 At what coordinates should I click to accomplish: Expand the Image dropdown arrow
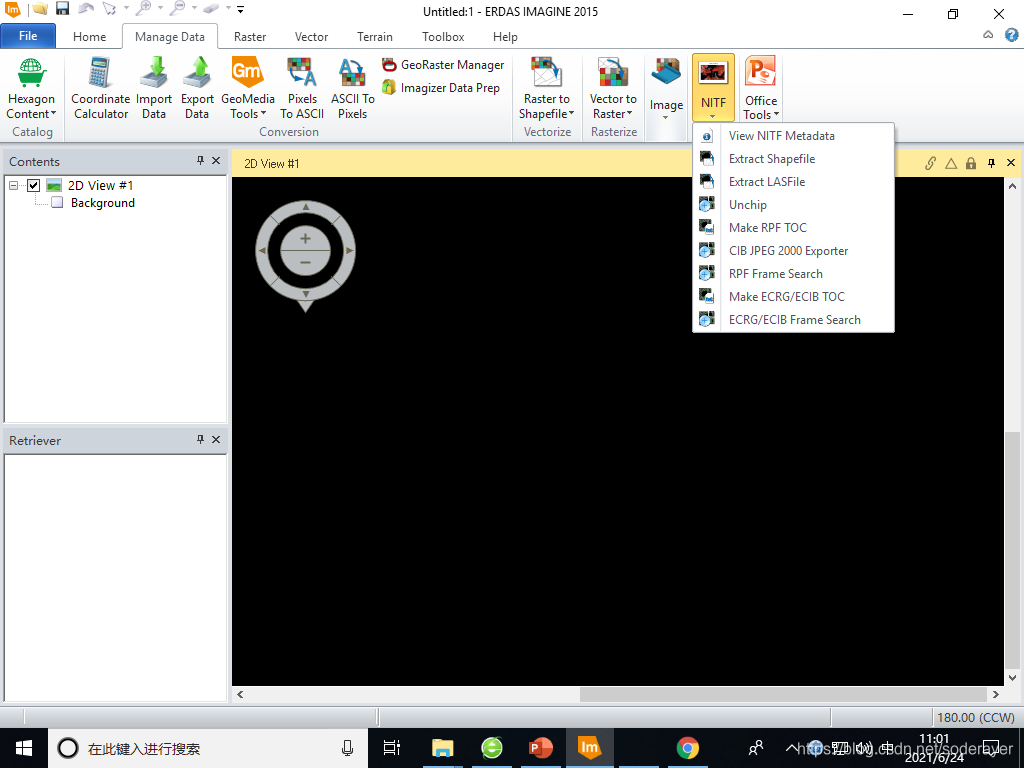(x=665, y=118)
